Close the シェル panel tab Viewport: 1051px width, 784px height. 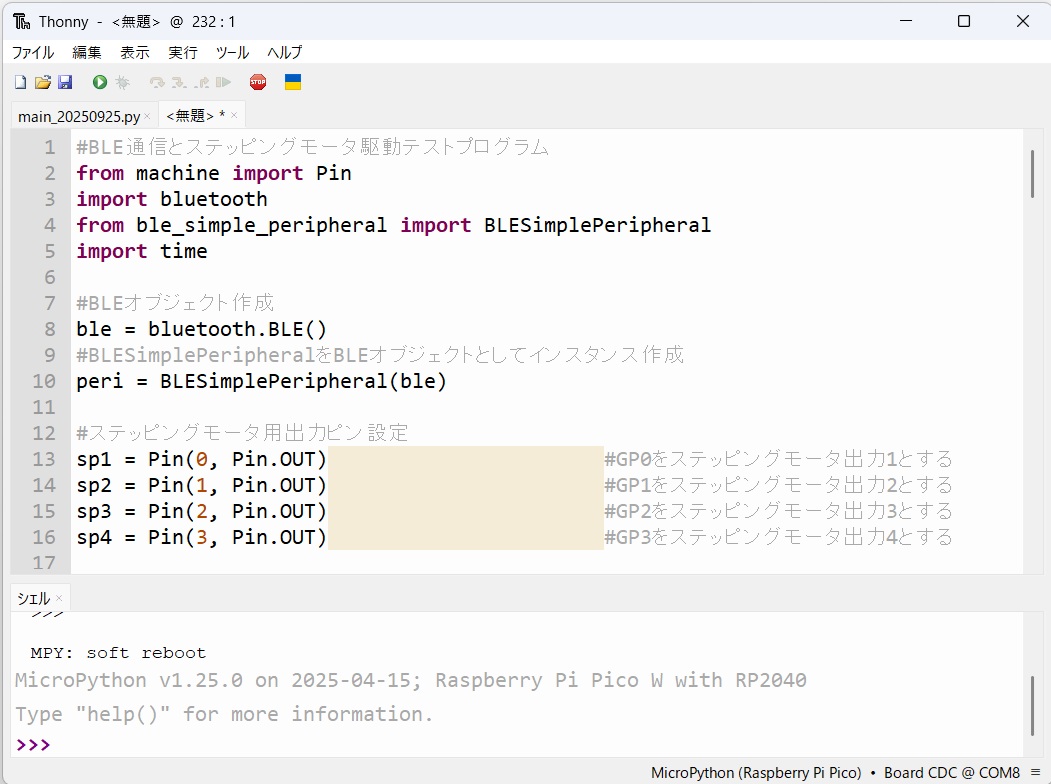point(59,598)
